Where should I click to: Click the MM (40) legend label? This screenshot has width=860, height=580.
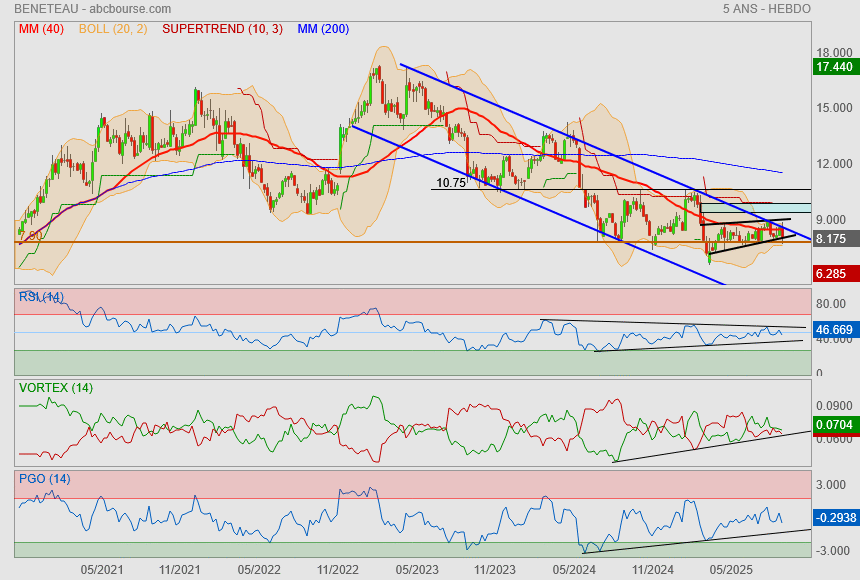click(41, 29)
